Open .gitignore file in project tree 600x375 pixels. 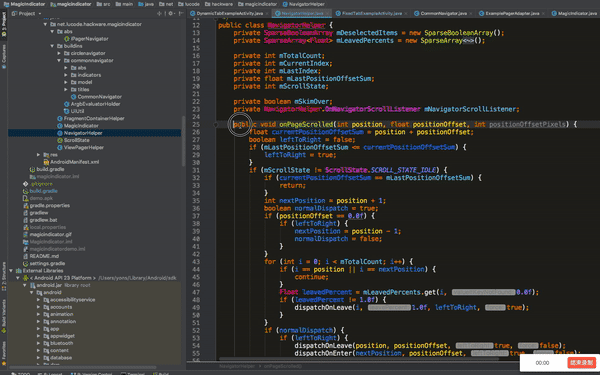click(x=38, y=184)
